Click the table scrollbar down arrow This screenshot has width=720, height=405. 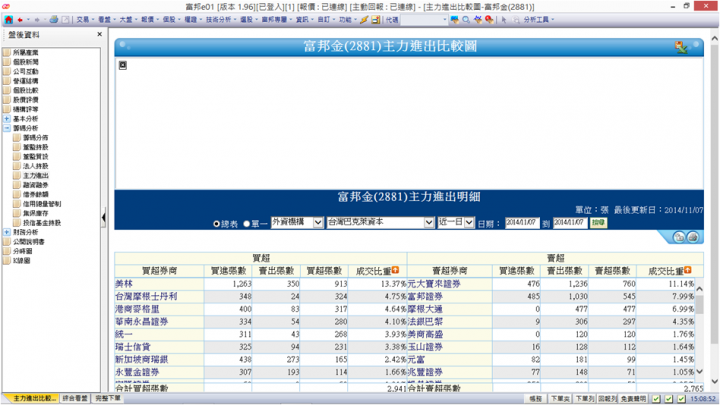699,371
